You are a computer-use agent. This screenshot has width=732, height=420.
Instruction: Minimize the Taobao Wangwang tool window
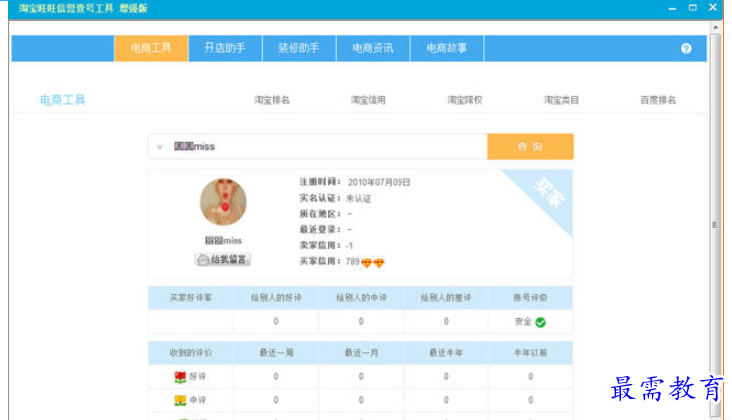tap(672, 8)
